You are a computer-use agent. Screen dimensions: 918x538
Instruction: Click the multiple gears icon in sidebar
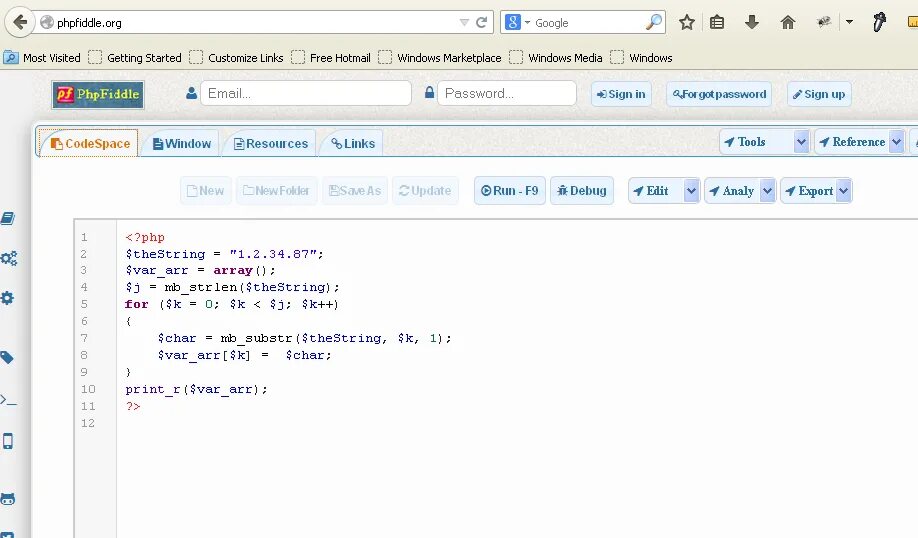[x=8, y=258]
